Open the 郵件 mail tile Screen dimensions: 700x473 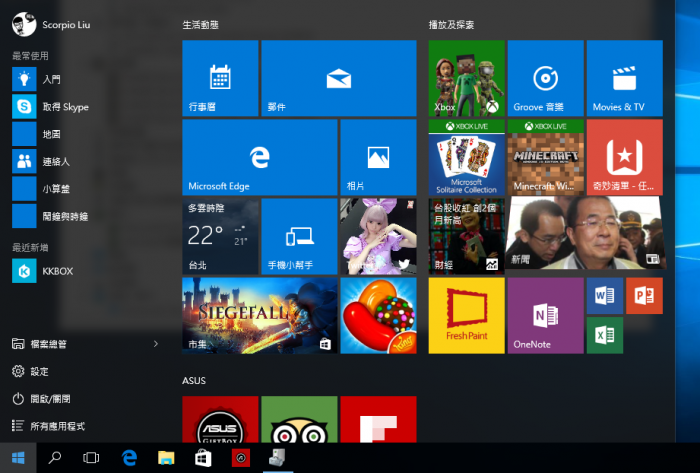coord(338,78)
